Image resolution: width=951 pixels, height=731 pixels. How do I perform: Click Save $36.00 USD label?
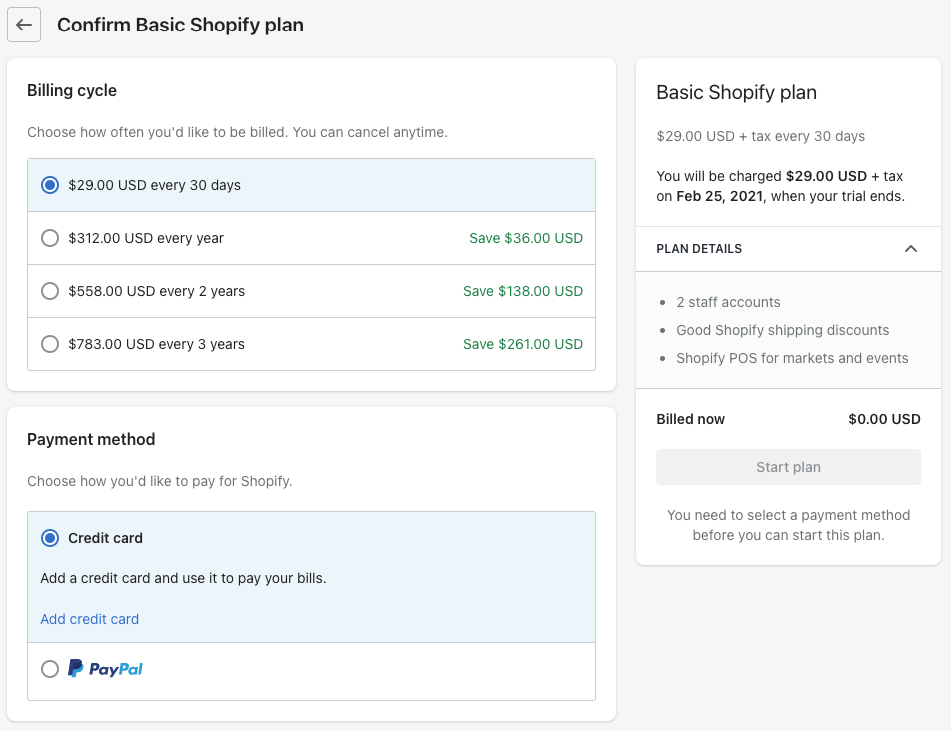pos(525,238)
